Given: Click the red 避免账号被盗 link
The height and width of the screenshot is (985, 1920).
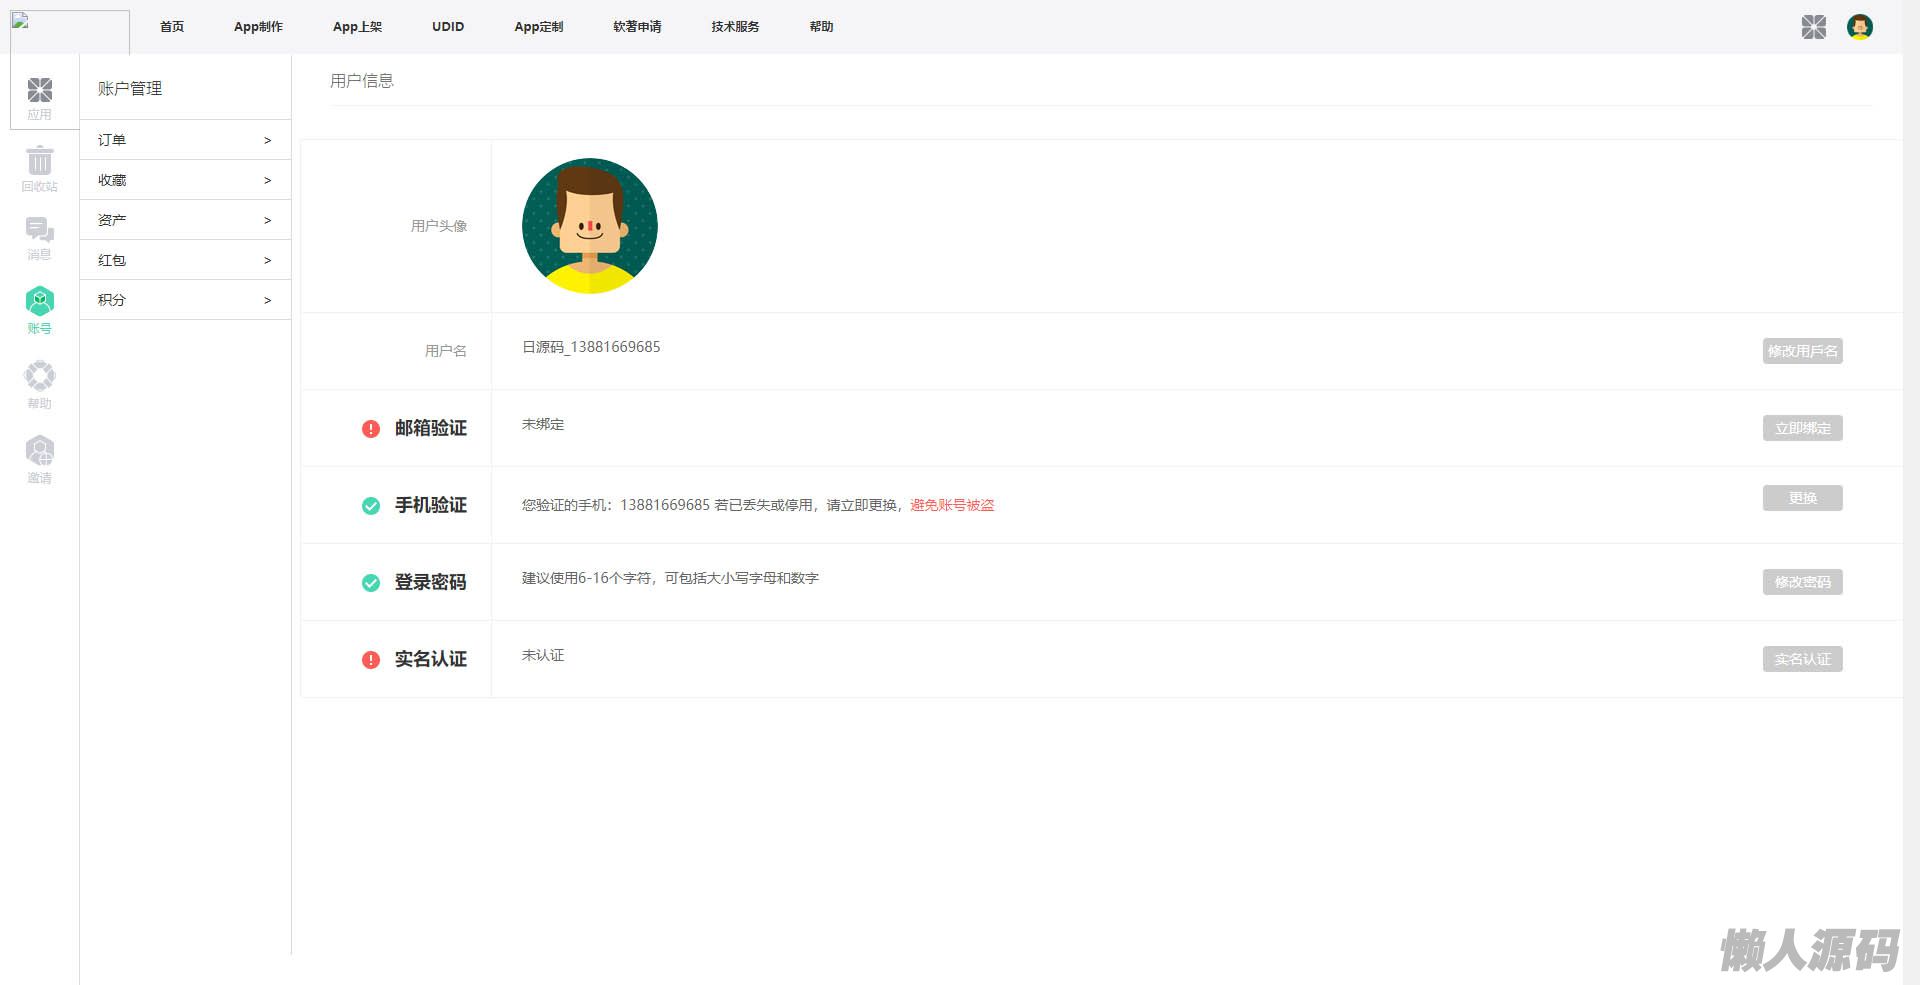Looking at the screenshot, I should click(952, 506).
